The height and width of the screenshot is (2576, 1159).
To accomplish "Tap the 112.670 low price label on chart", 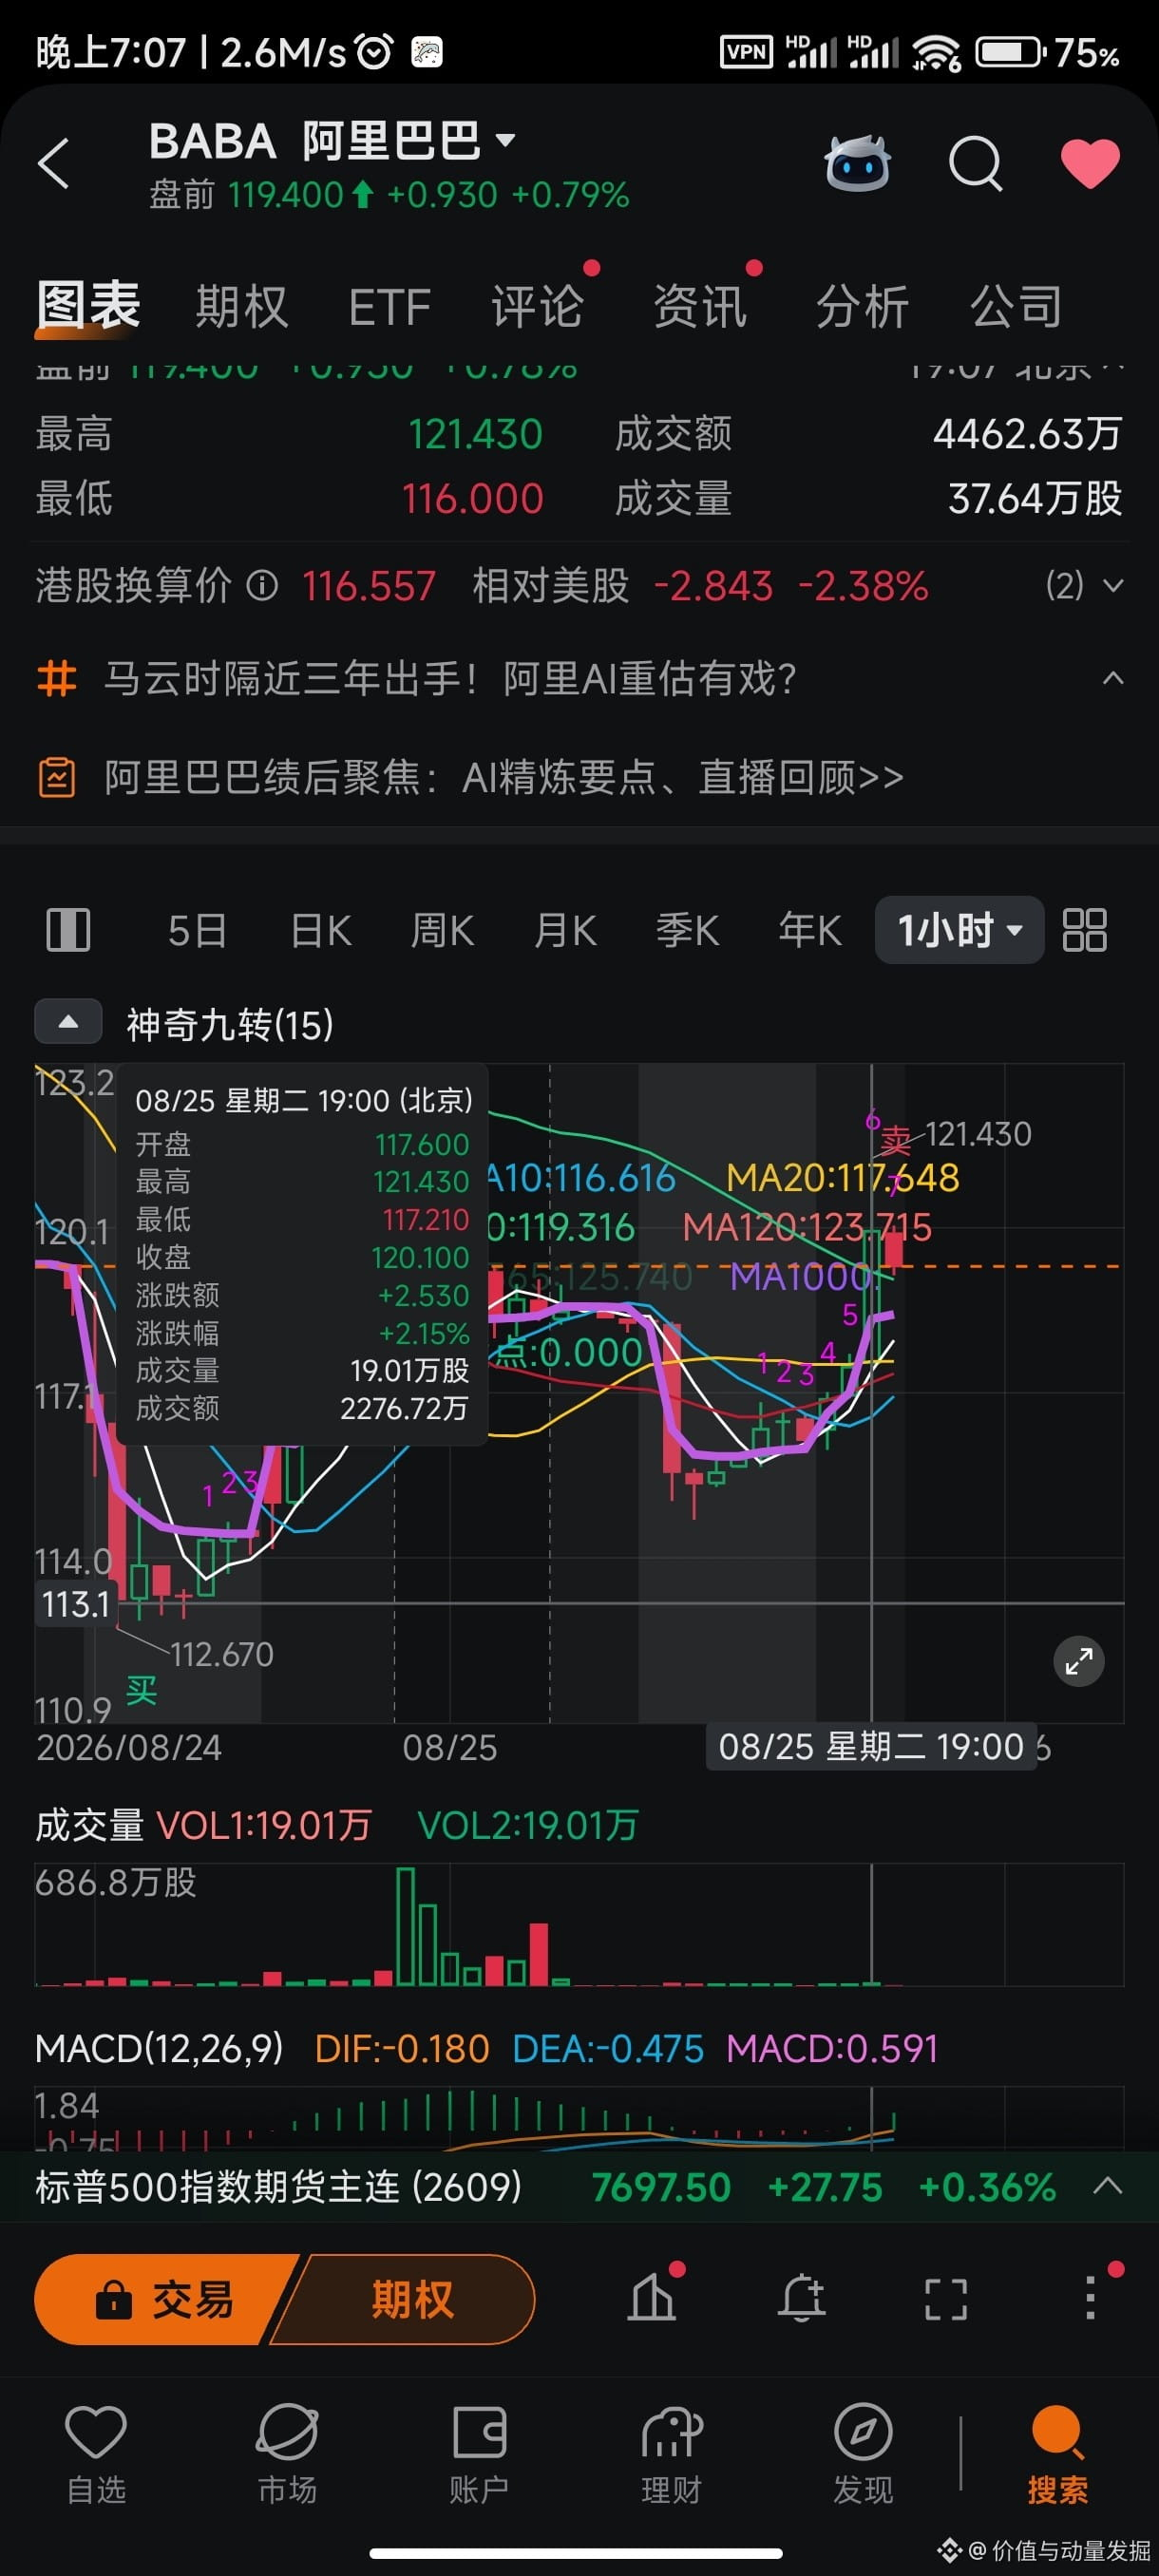I will [x=222, y=1655].
